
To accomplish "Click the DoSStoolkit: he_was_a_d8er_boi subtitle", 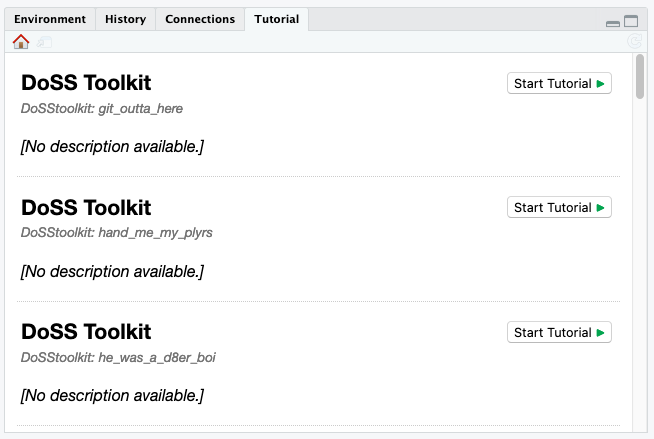I will click(x=118, y=358).
